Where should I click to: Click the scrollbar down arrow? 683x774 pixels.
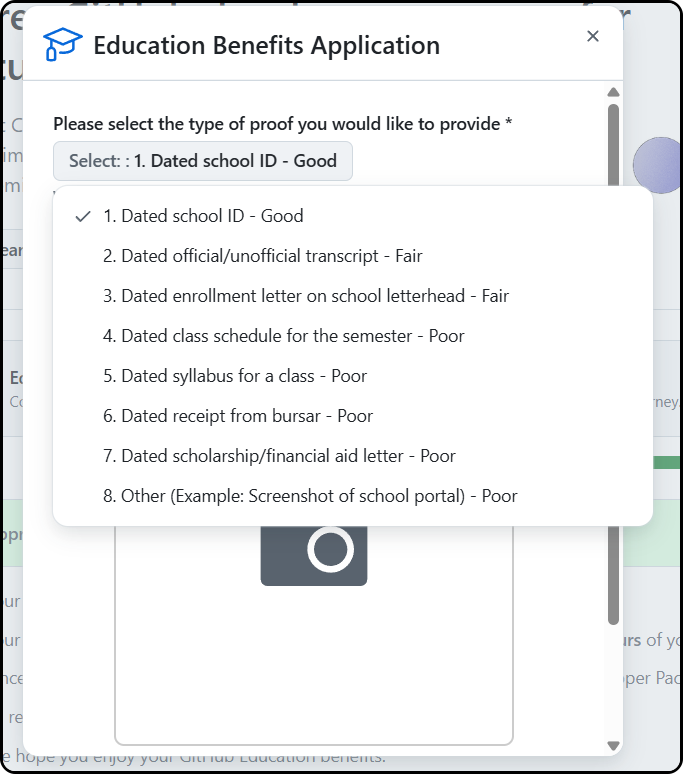click(613, 745)
